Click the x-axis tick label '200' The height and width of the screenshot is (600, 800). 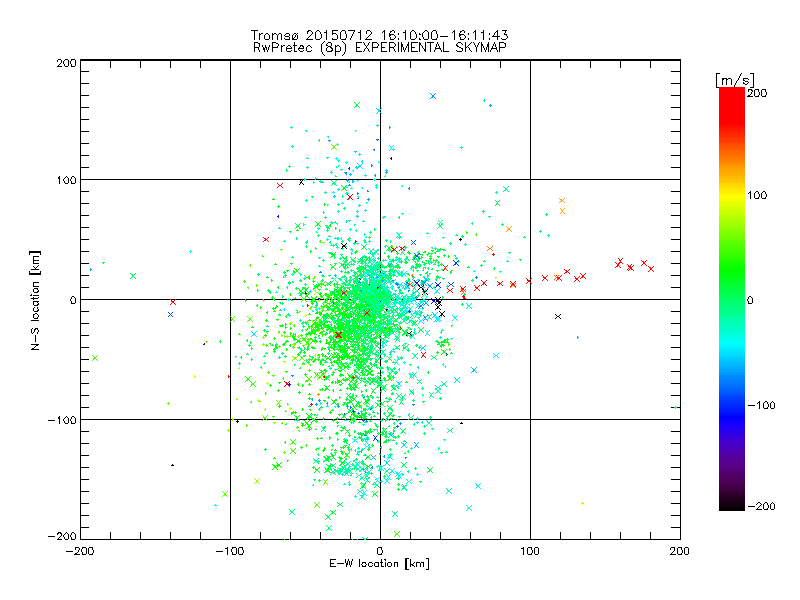coord(680,551)
